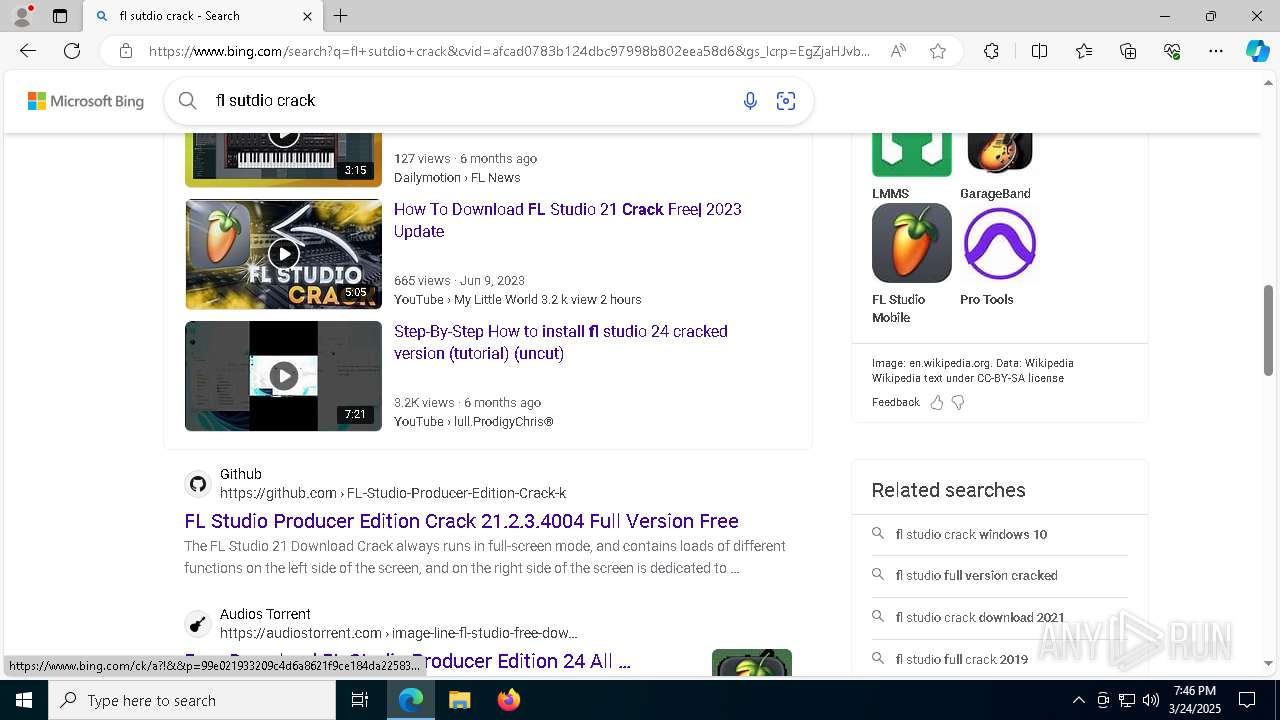
Task: Open the notification center icon
Action: pos(1247,700)
